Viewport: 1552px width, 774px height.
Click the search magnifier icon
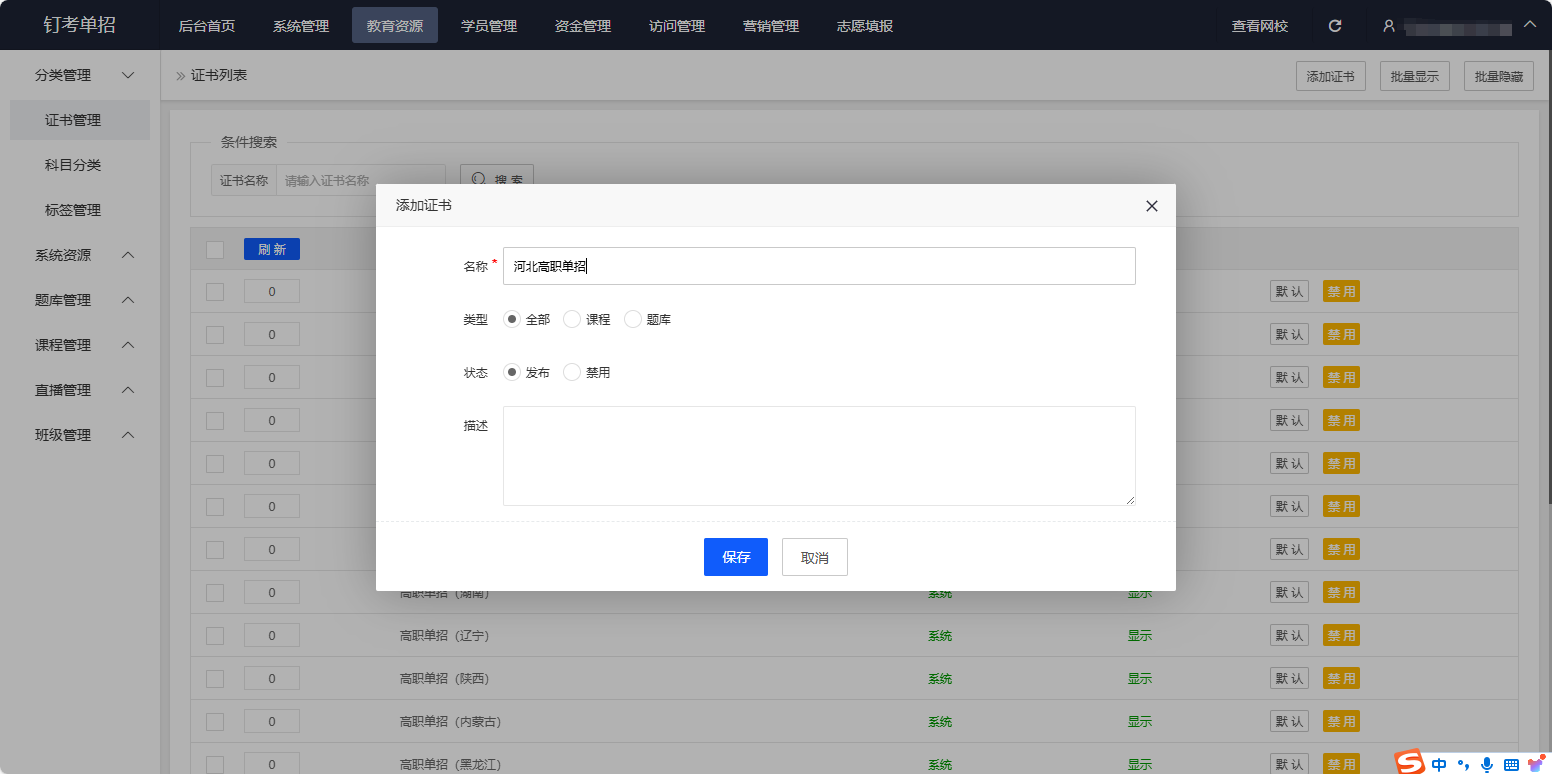tap(479, 180)
